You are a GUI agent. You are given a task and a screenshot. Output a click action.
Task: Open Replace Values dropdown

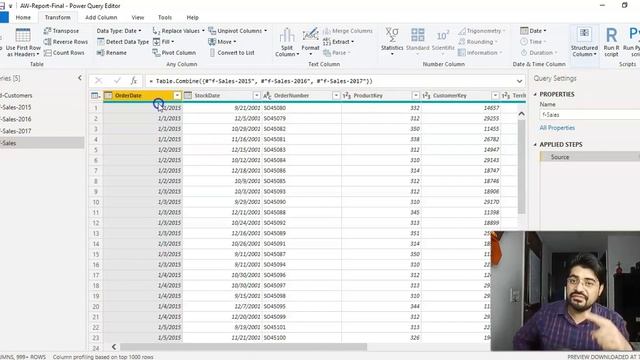178,31
